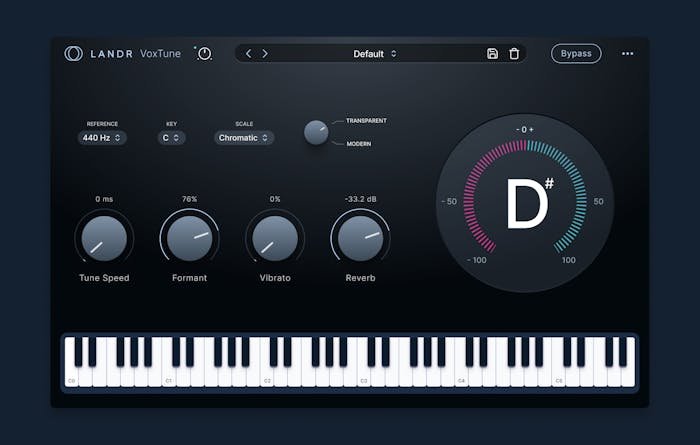700x445 pixels.
Task: Go to the previous preset arrow
Action: 249,54
